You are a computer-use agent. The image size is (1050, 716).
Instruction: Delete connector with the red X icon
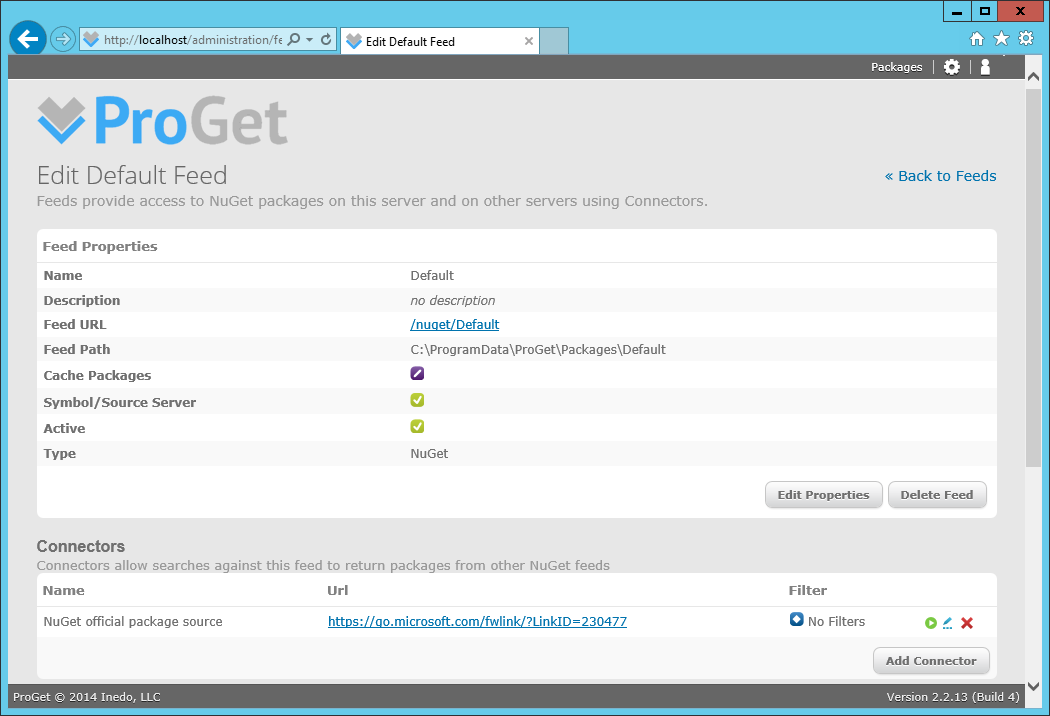pyautogui.click(x=967, y=623)
